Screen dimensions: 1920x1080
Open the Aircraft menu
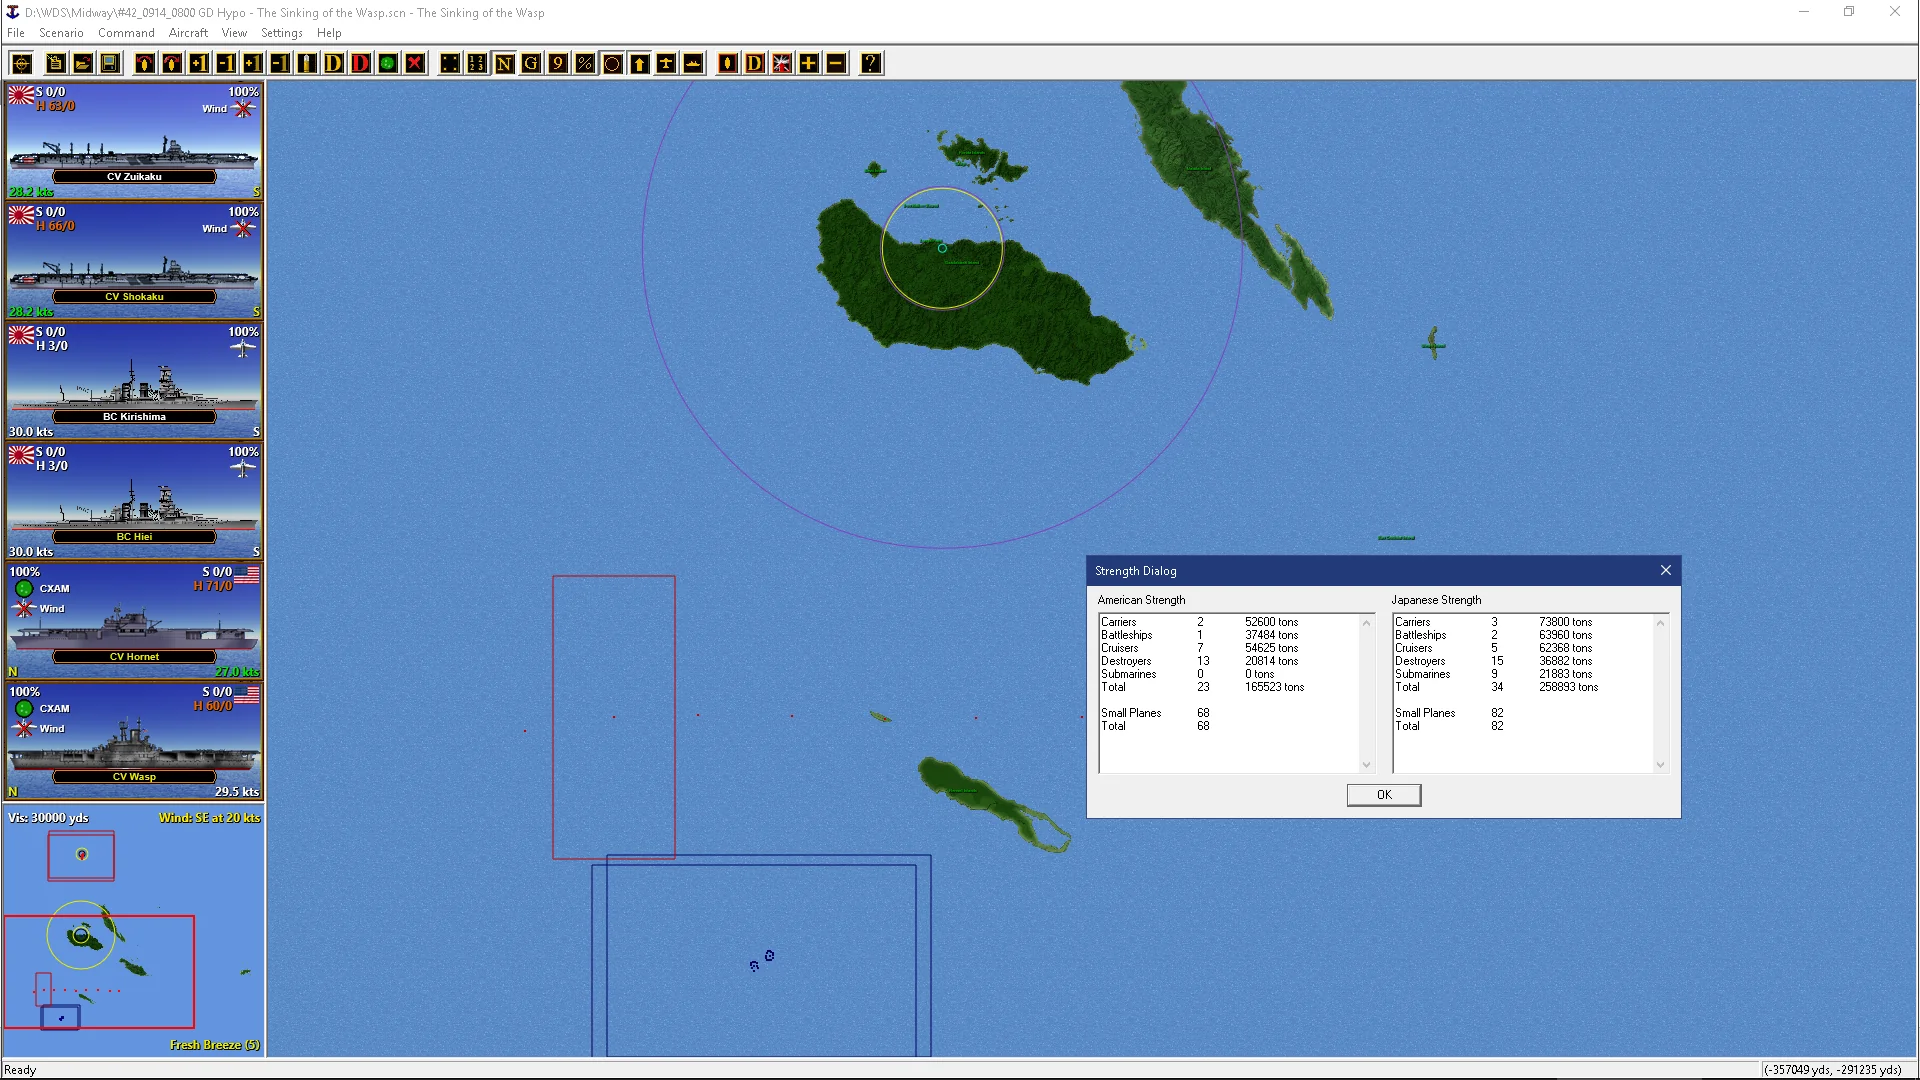188,33
